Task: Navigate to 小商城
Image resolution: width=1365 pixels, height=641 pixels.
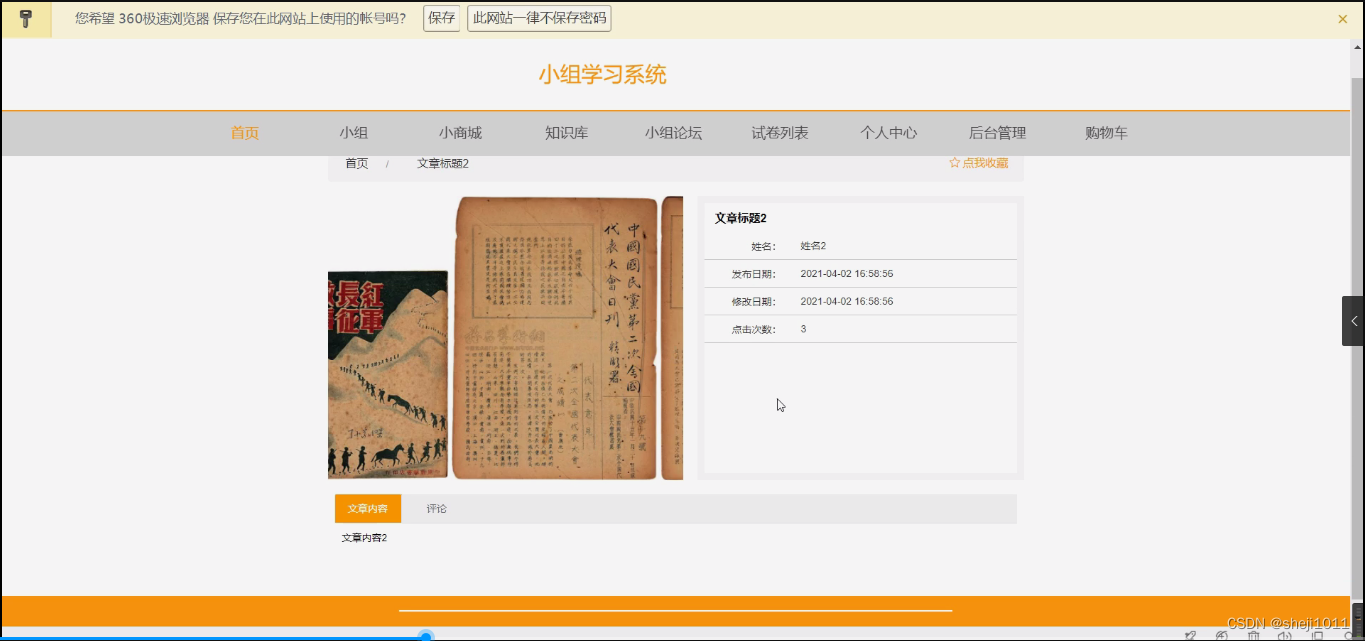Action: (x=462, y=132)
